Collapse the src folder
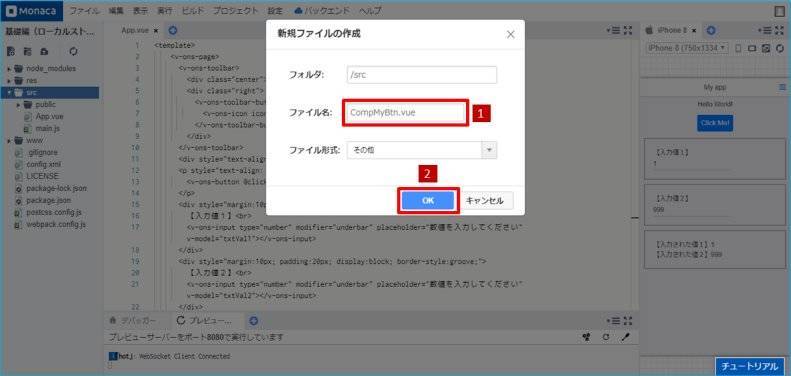Screen dimensions: 791x376 [x=9, y=93]
